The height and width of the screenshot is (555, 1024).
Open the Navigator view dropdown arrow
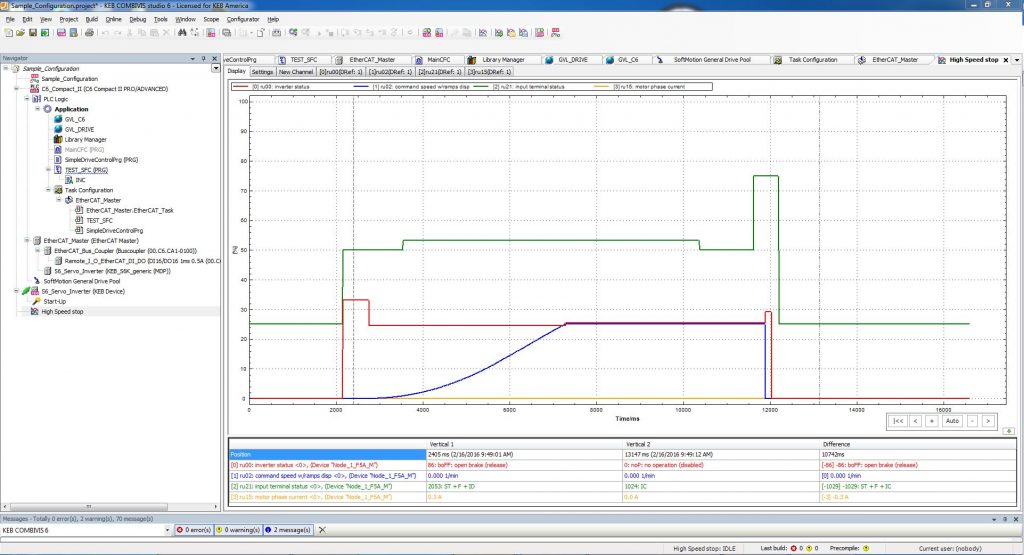click(x=216, y=68)
